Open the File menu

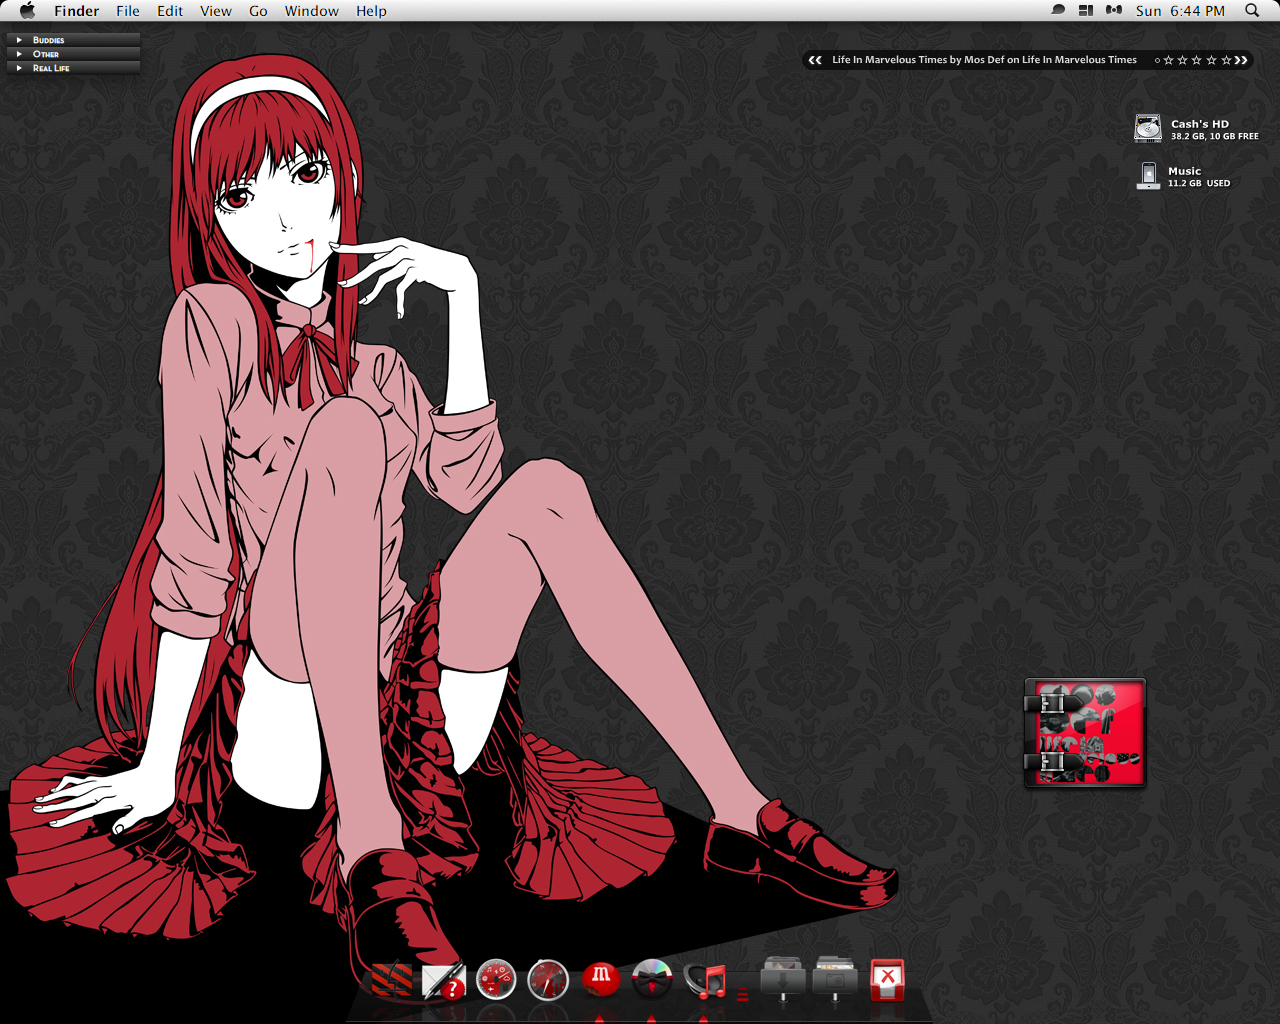click(128, 11)
